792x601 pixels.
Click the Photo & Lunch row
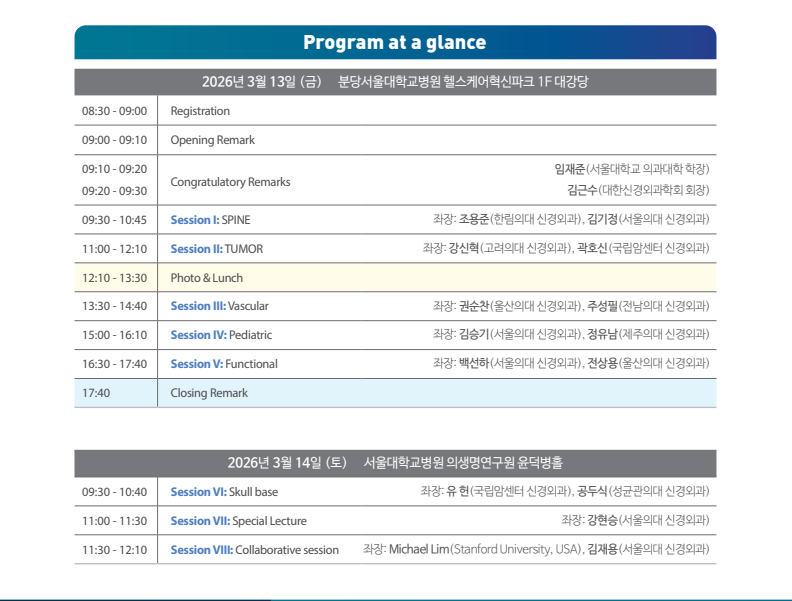(x=206, y=277)
